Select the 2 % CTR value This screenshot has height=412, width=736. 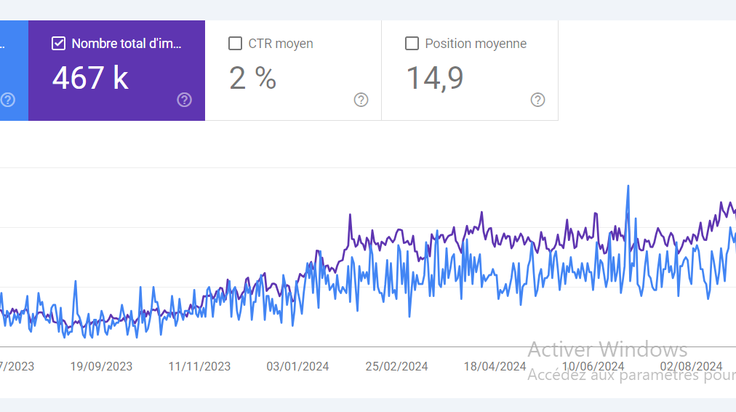tap(253, 78)
